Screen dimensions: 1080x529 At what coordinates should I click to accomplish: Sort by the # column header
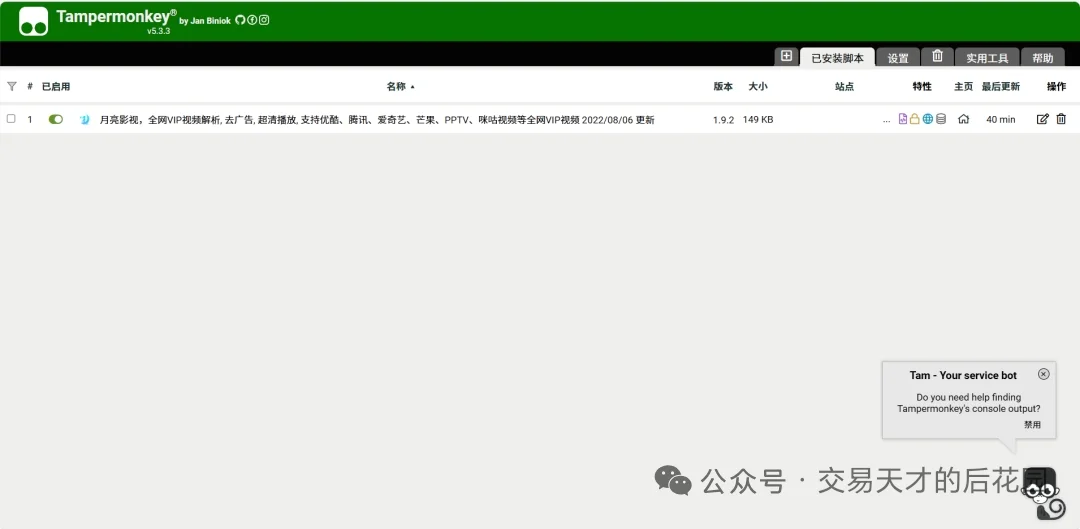pos(30,86)
